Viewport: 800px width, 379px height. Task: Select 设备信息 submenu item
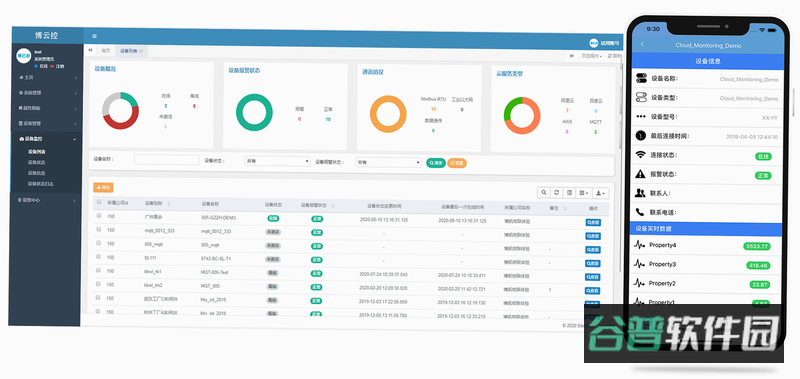tap(37, 173)
